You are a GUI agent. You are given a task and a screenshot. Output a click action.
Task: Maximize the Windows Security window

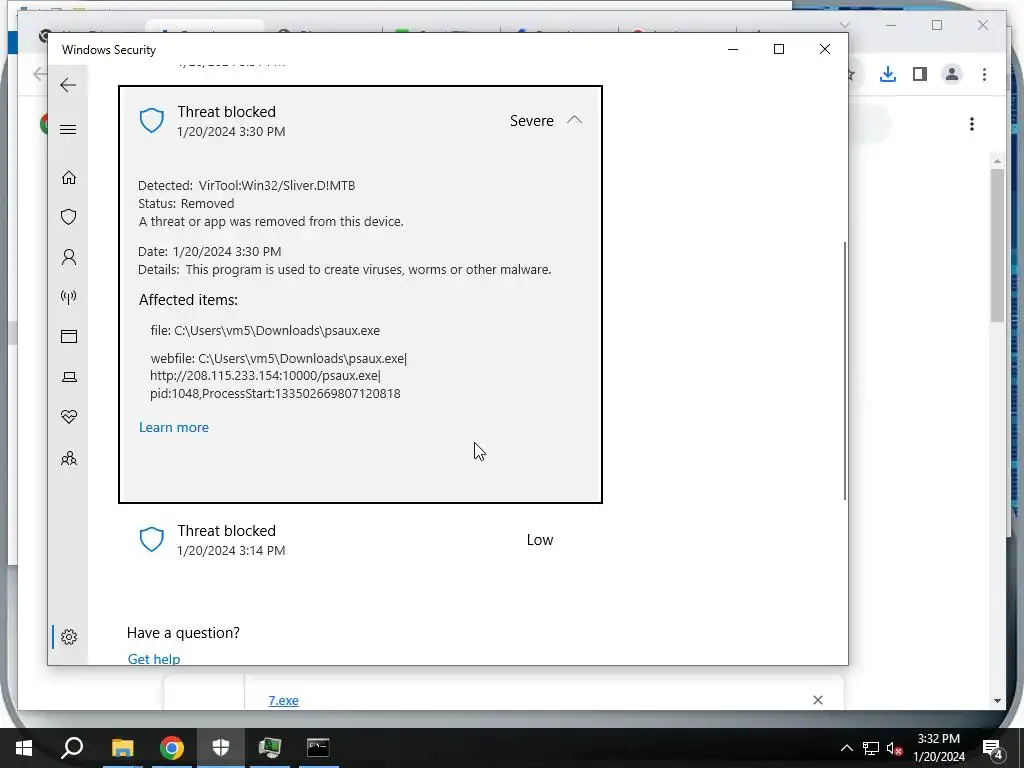tap(778, 49)
